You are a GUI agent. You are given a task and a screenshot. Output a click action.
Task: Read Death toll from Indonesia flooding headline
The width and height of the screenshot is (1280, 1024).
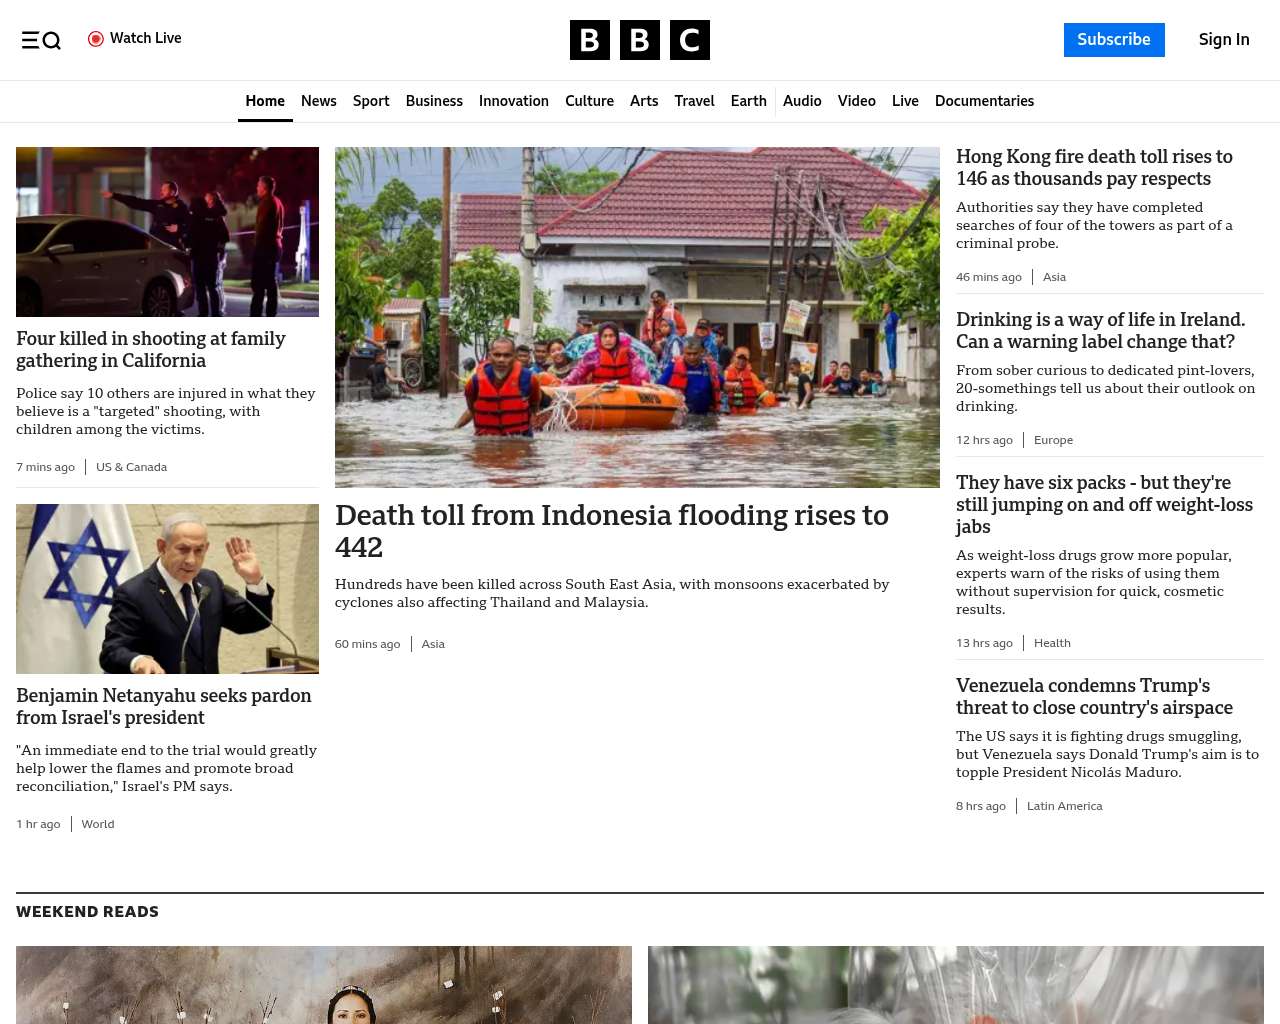tap(611, 530)
